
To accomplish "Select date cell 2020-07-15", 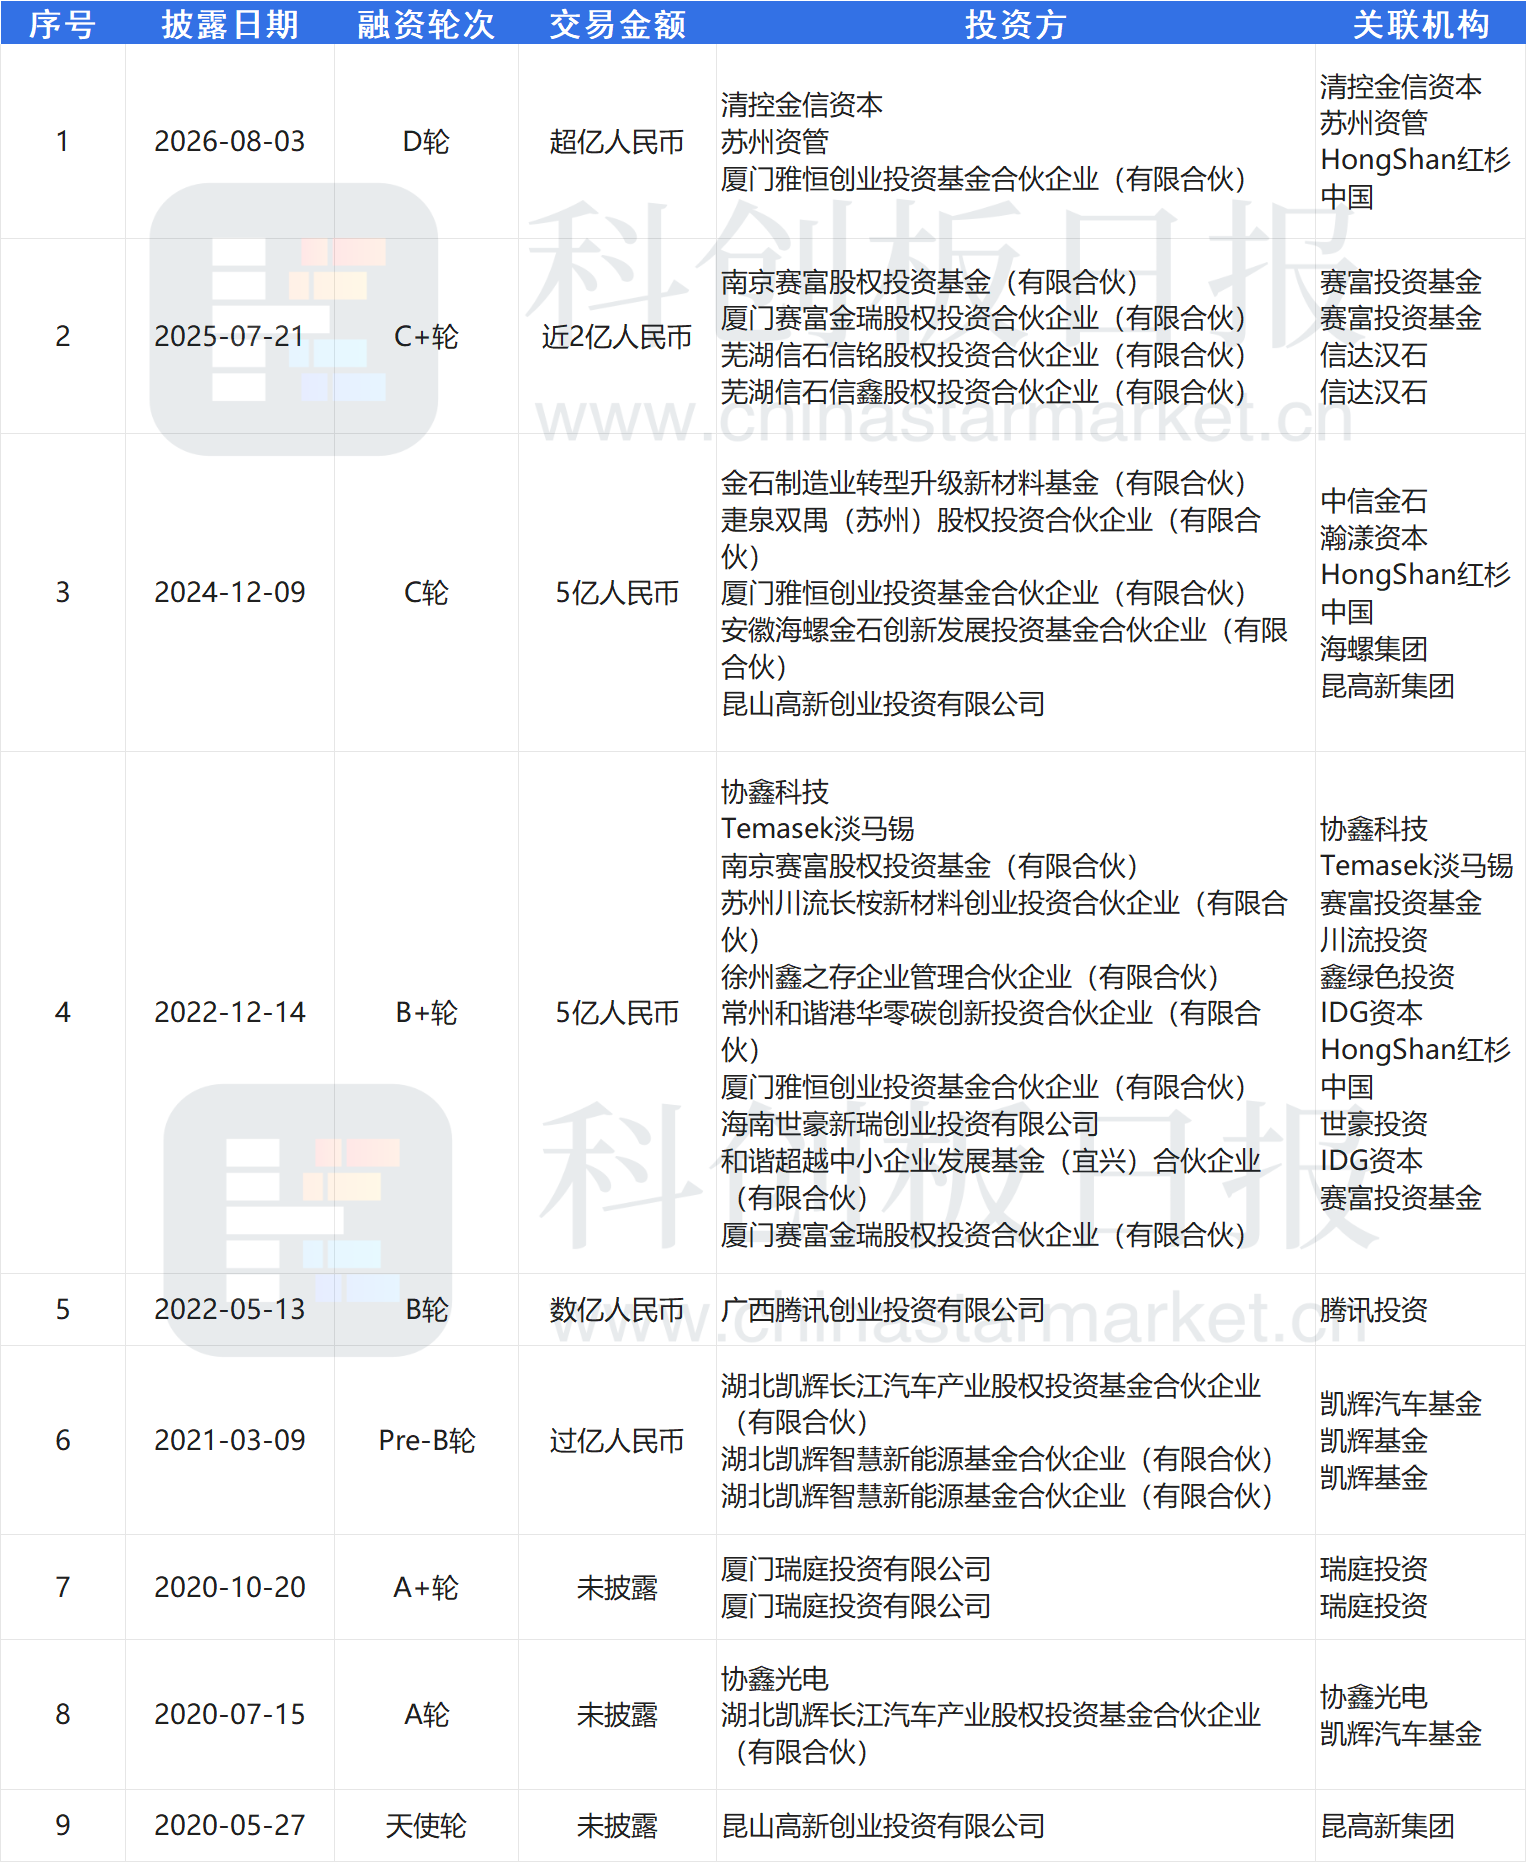I will click(x=230, y=1714).
